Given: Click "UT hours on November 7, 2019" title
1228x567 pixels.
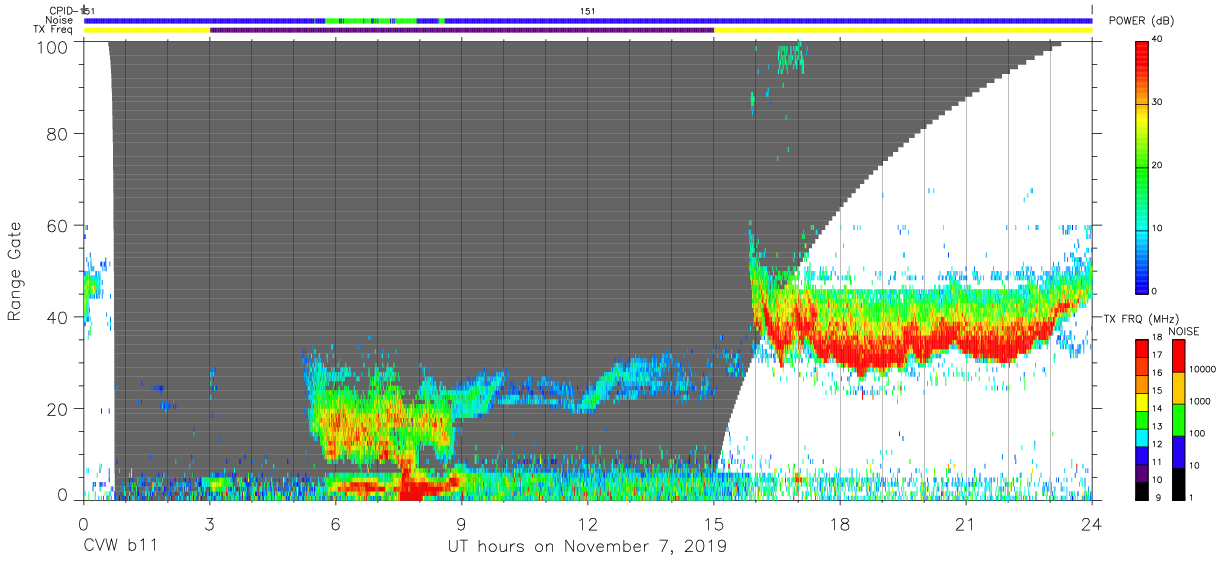Looking at the screenshot, I should tap(587, 546).
